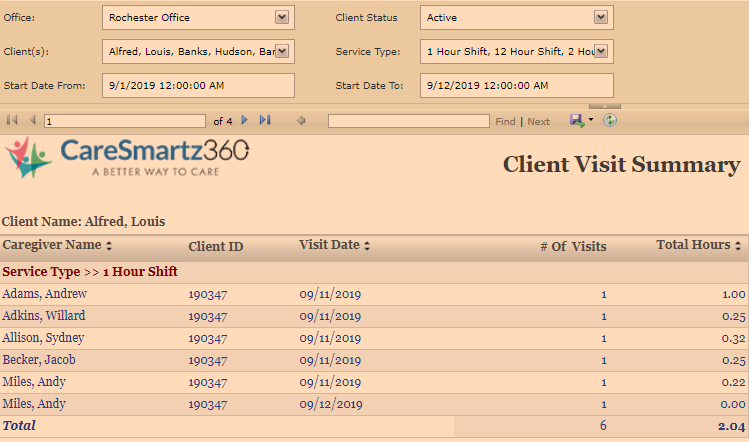Viewport: 749px width, 442px height.
Task: Click the export save disk icon
Action: [577, 120]
